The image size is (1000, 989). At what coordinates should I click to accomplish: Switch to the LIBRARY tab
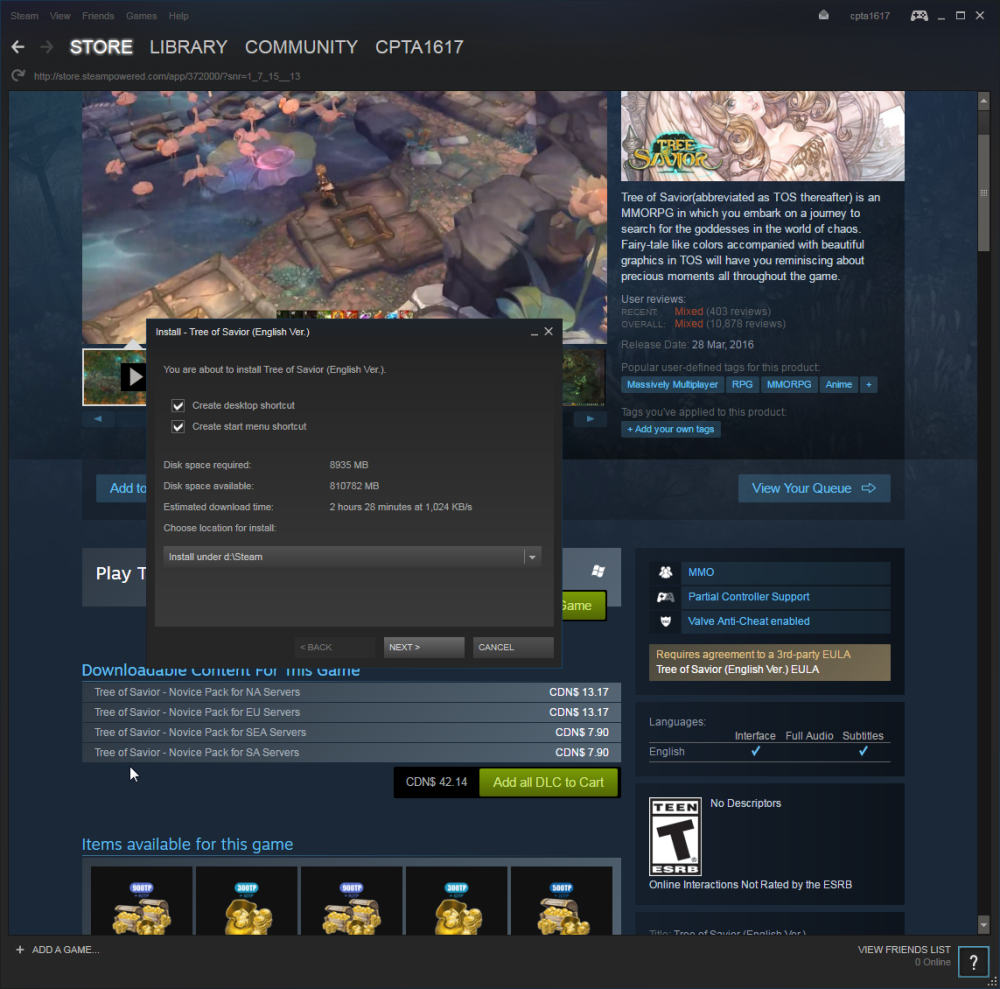coord(188,47)
